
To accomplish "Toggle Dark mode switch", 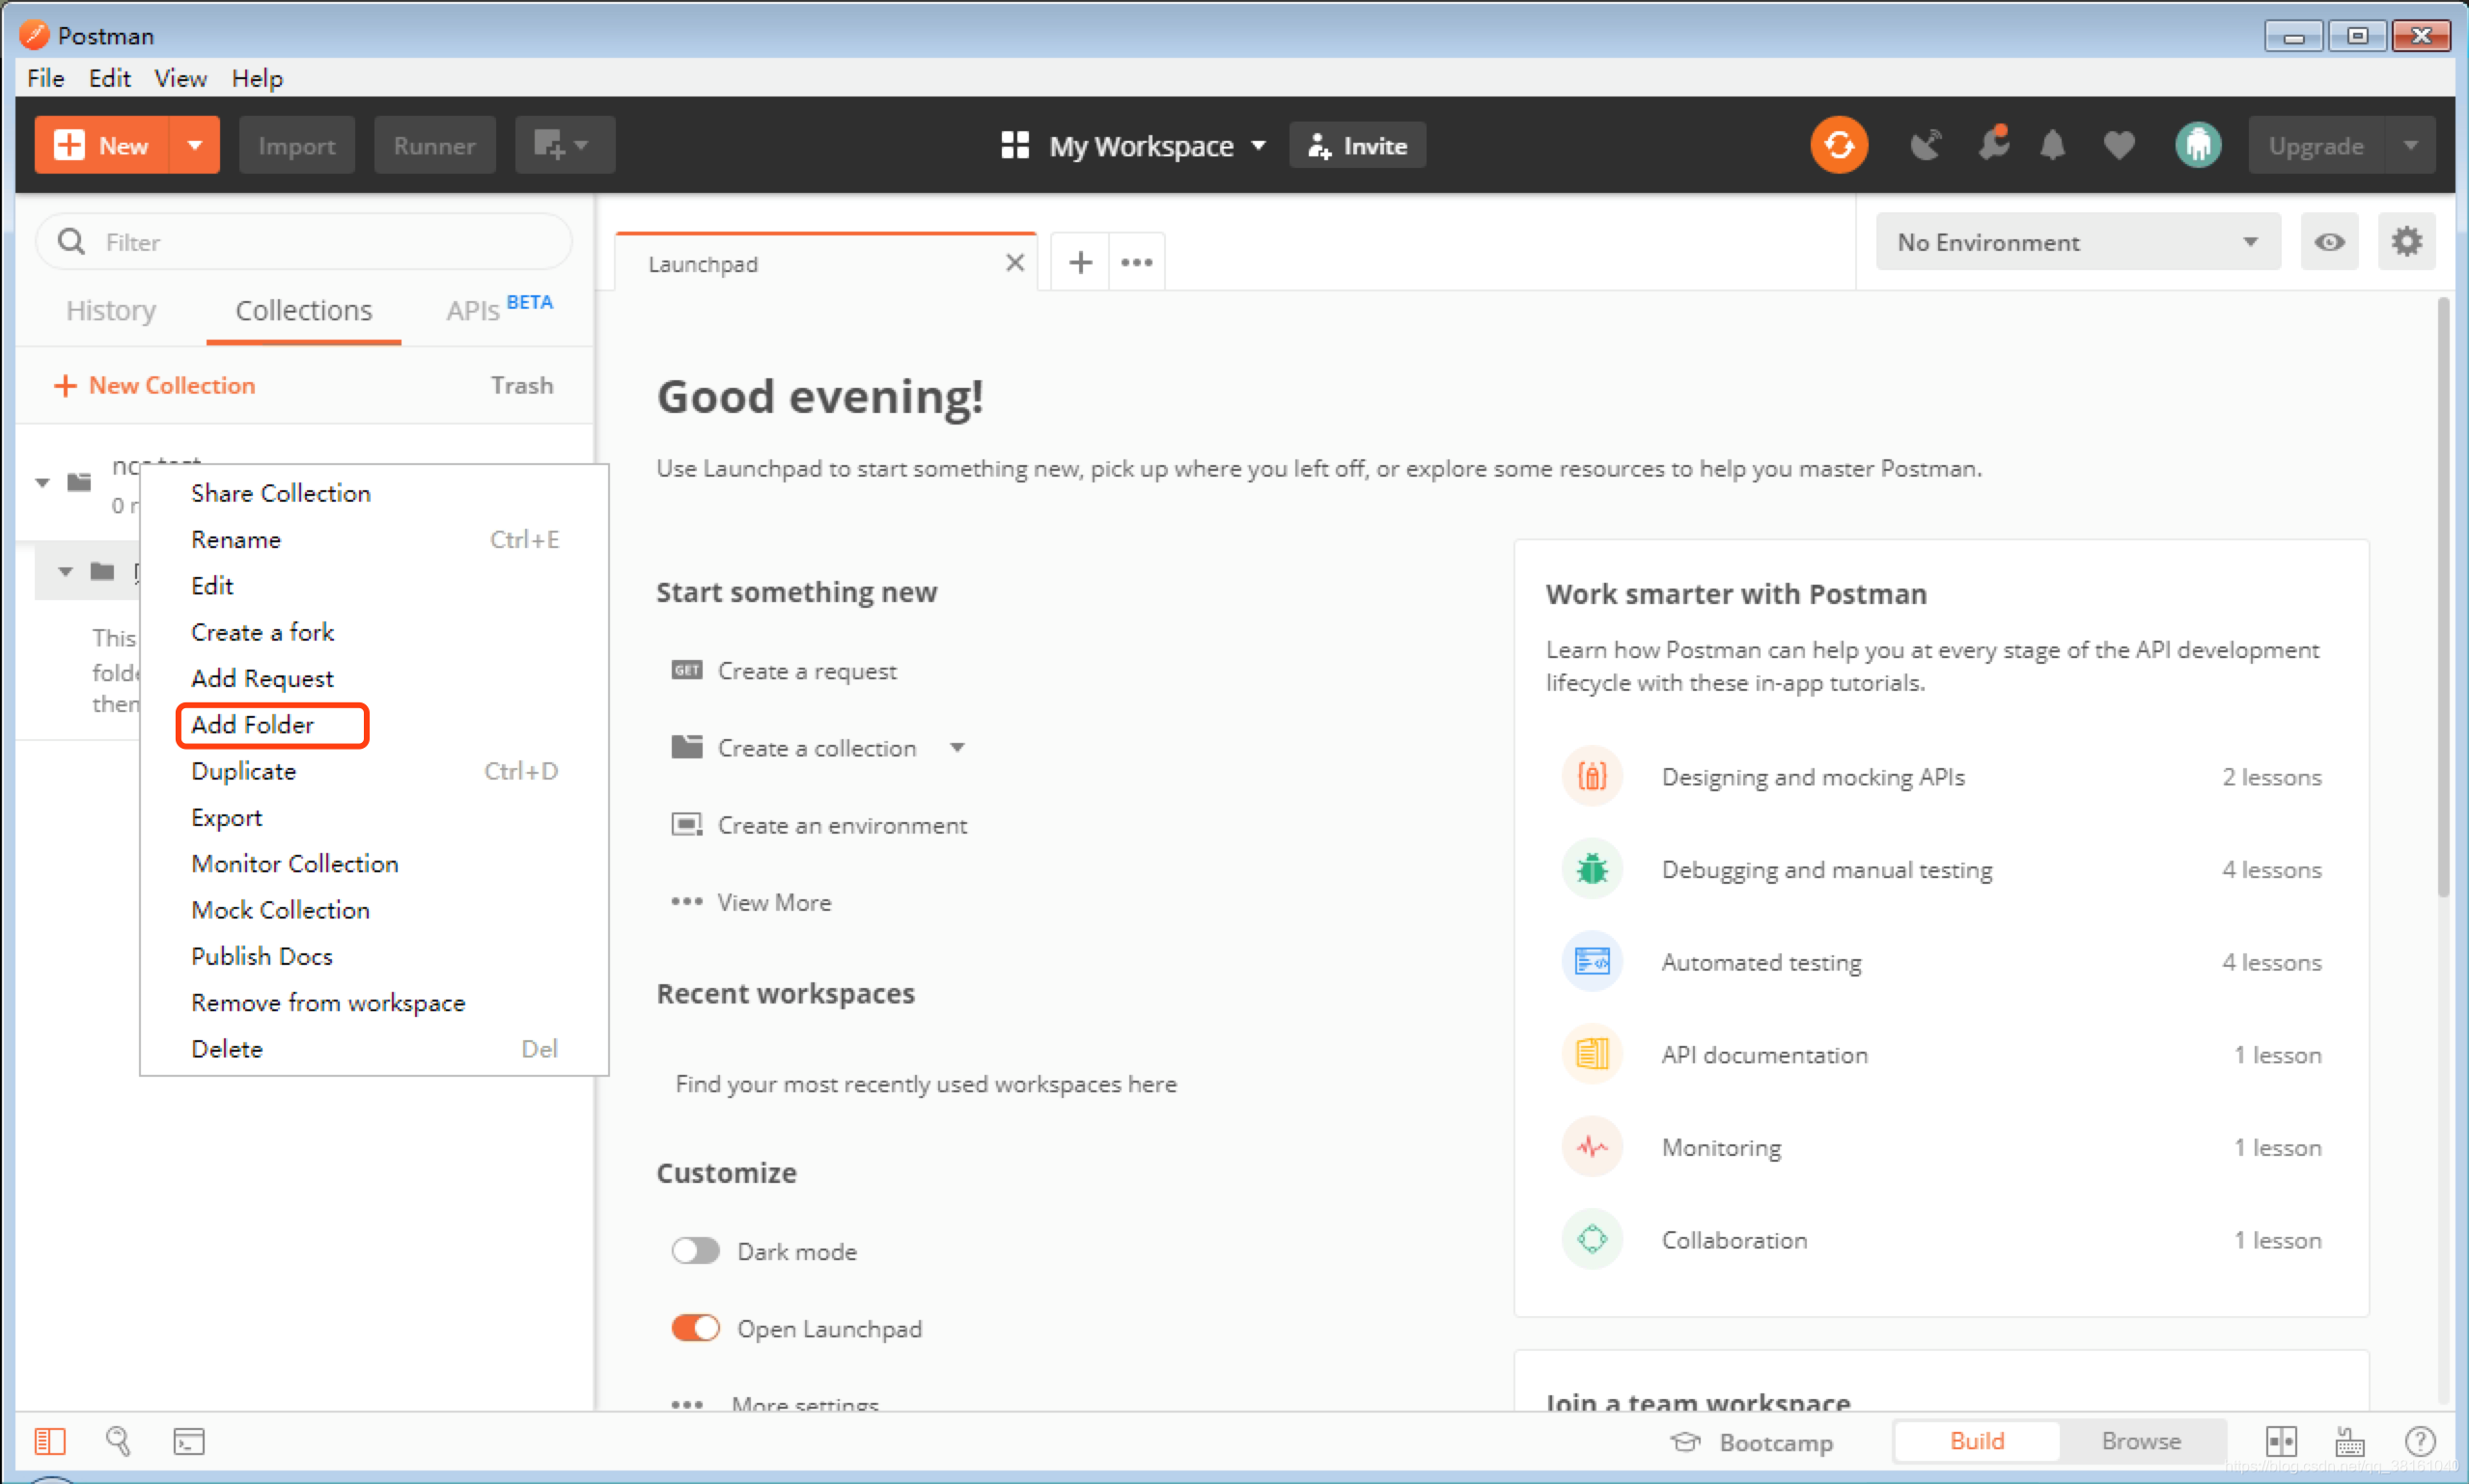I will point(697,1250).
